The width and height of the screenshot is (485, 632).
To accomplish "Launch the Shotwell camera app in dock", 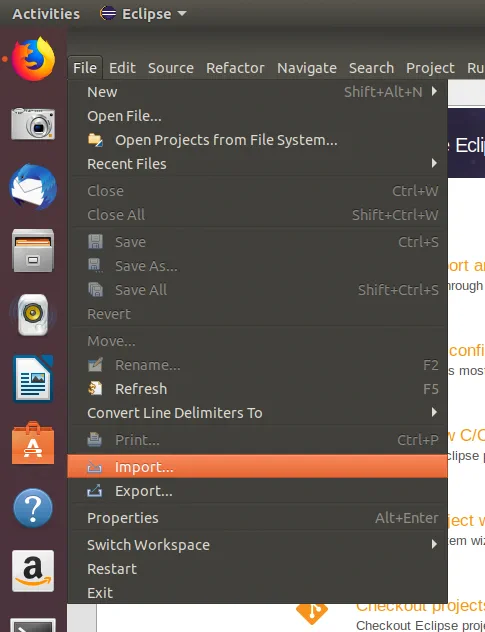I will 33,124.
